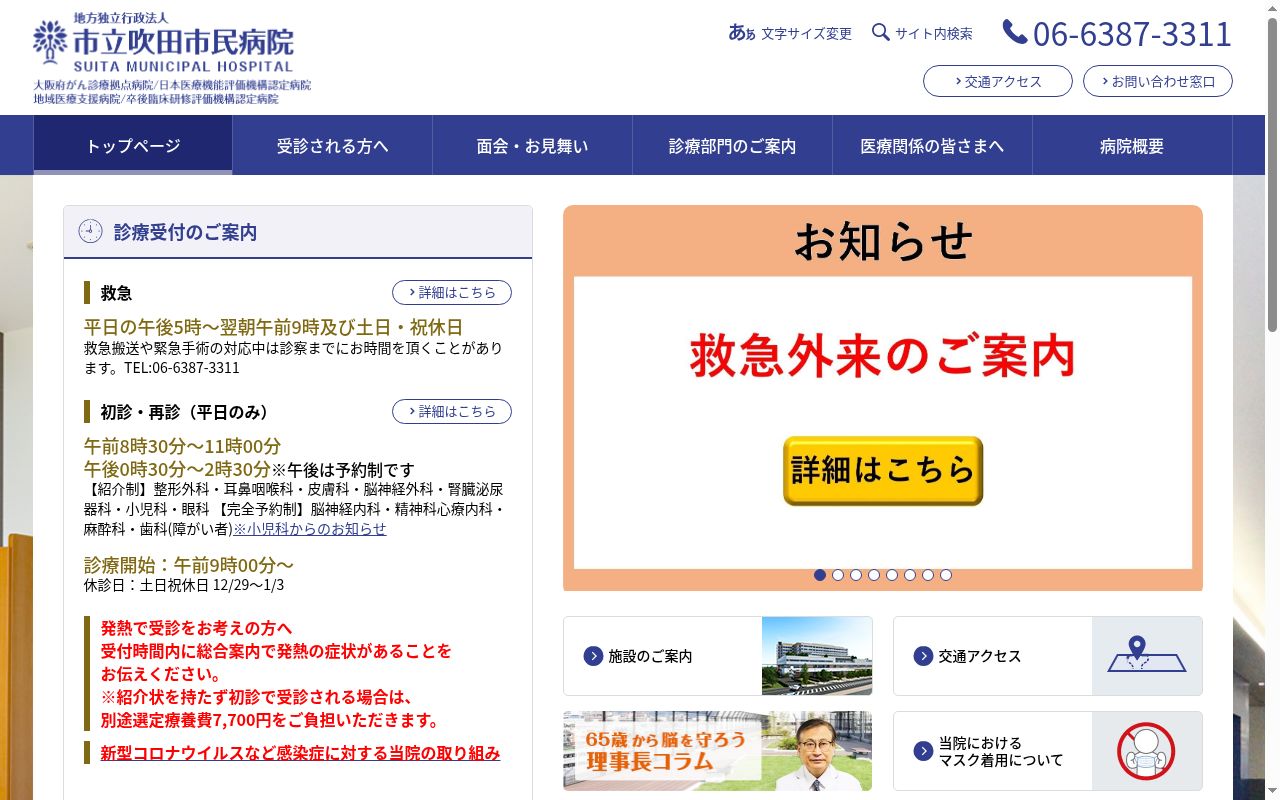Open the 病院概要 menu
This screenshot has height=800, width=1280.
[1132, 145]
